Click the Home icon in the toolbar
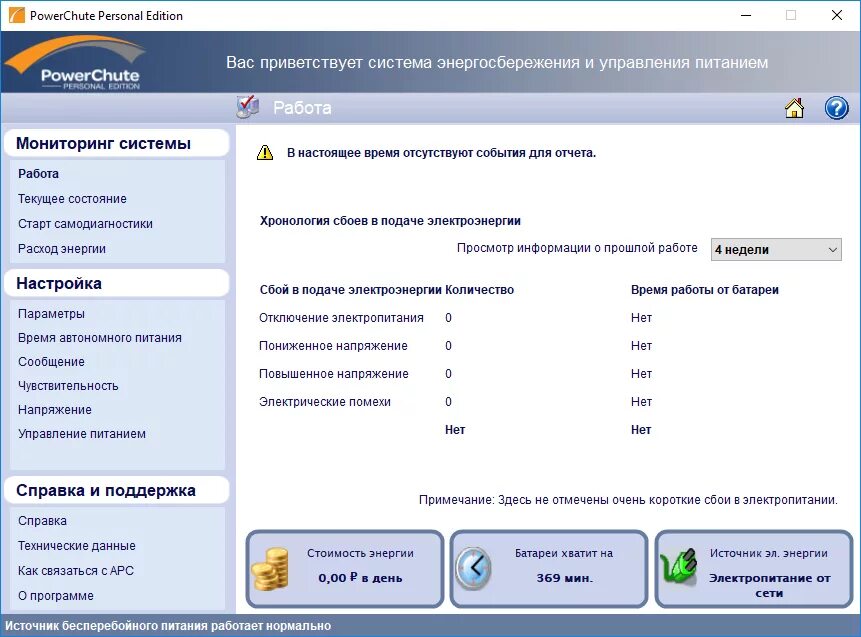Image resolution: width=861 pixels, height=637 pixels. click(794, 107)
